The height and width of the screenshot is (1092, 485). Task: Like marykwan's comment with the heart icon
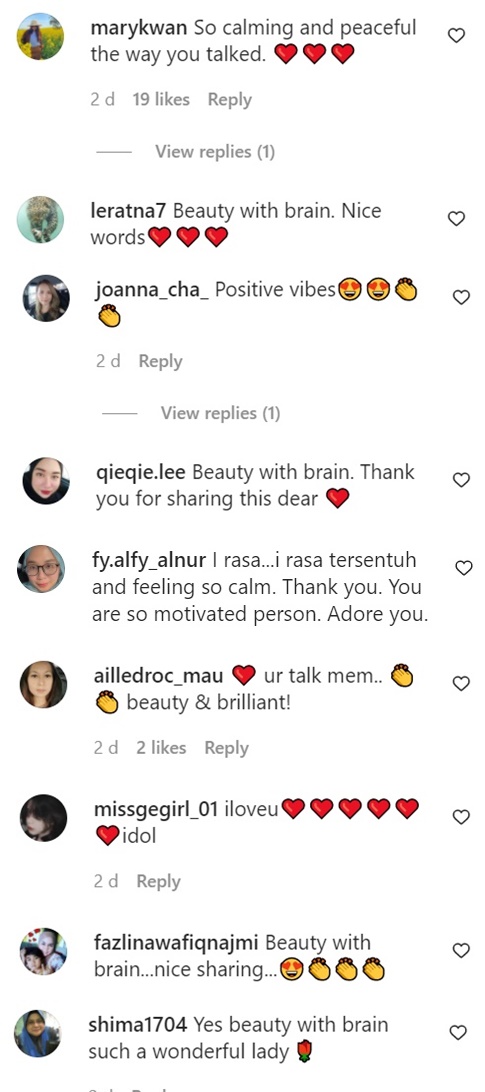pyautogui.click(x=456, y=35)
